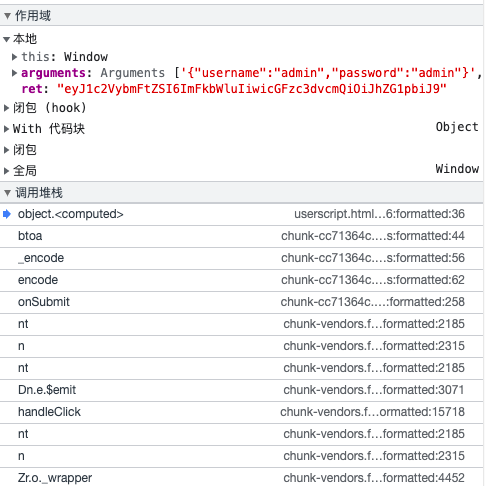Open chunk-vendors formatted:4452 source link
Viewport: 485px width, 486px height.
[374, 478]
